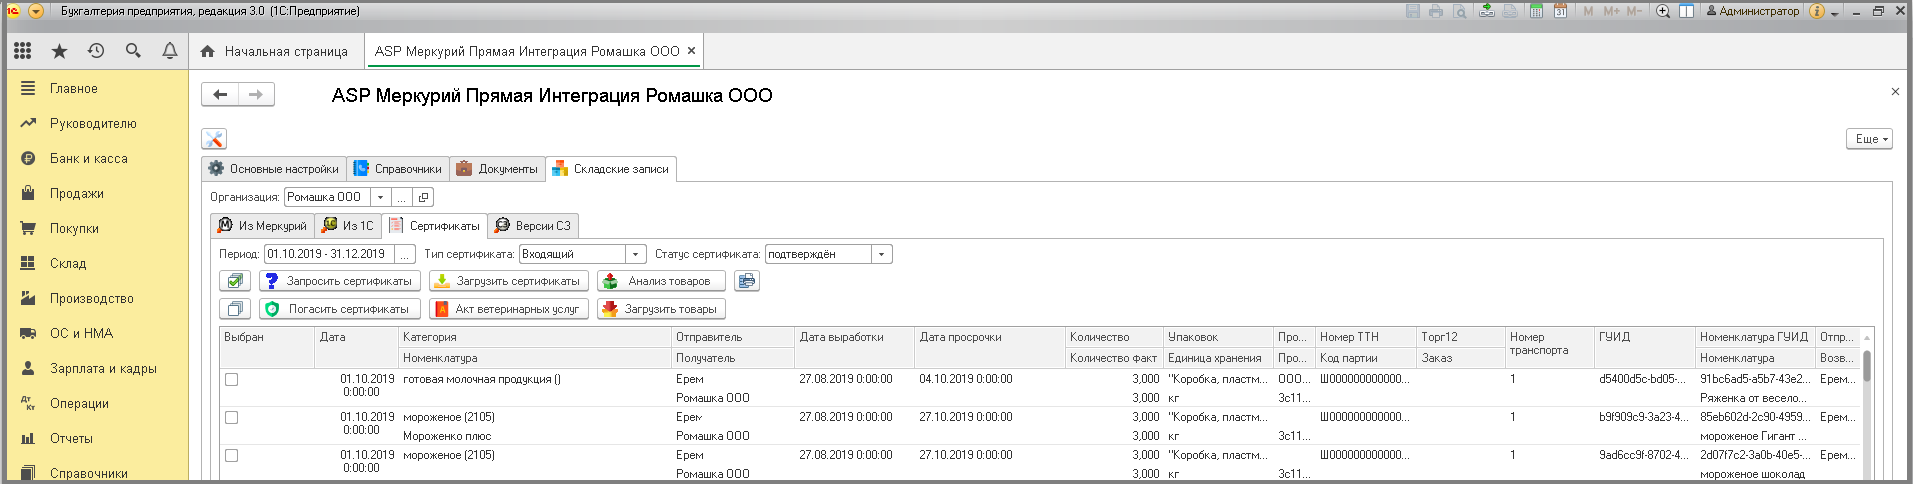Click Загрузить товары button
Image resolution: width=1913 pixels, height=484 pixels.
(661, 309)
